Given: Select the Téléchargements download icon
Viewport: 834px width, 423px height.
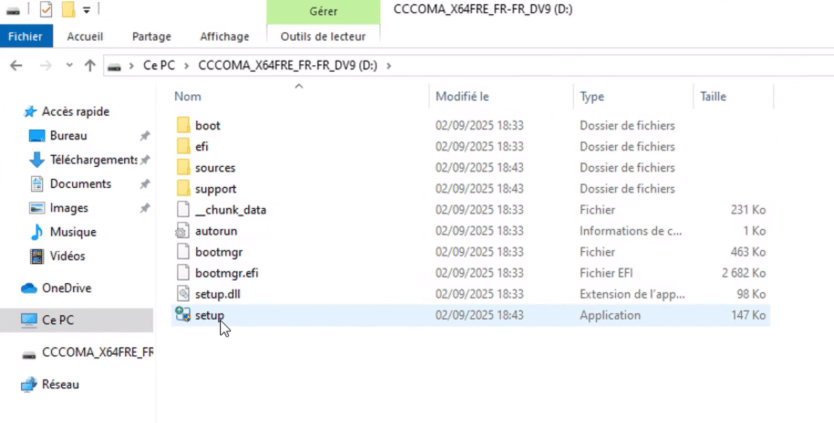Looking at the screenshot, I should point(37,160).
